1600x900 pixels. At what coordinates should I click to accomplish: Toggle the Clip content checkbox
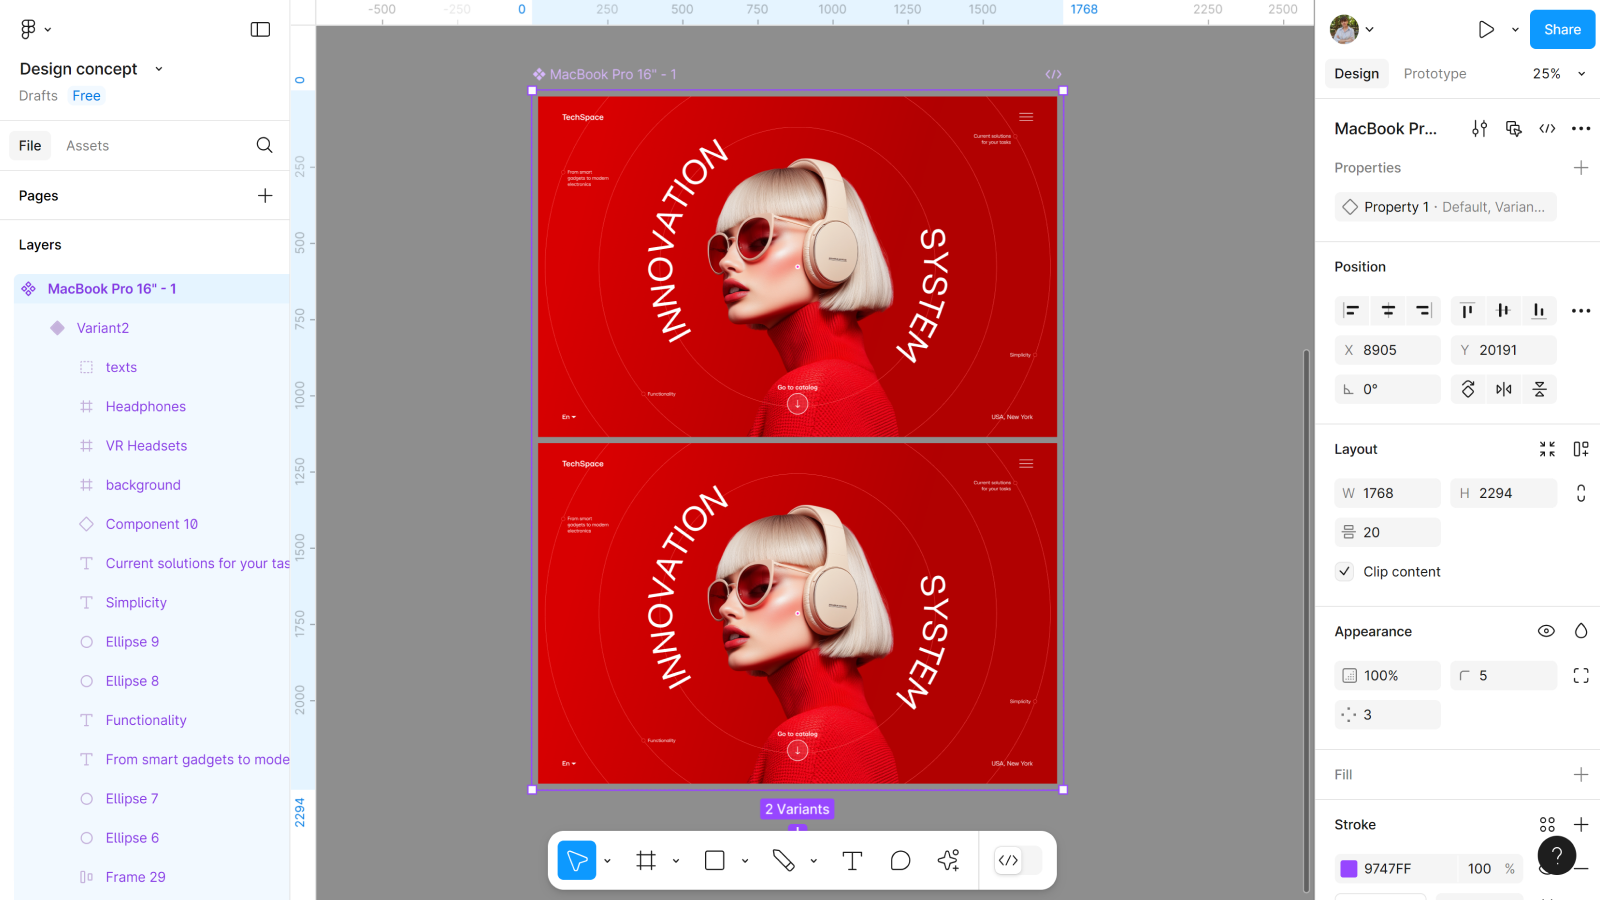1345,571
